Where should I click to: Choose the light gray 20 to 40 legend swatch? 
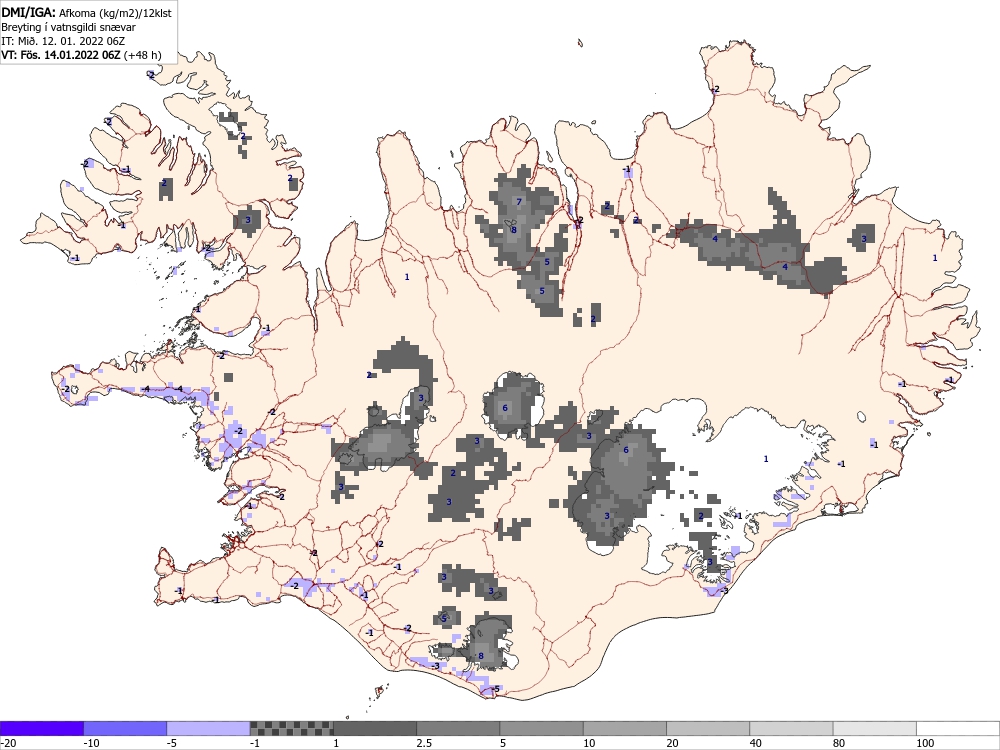pos(708,728)
